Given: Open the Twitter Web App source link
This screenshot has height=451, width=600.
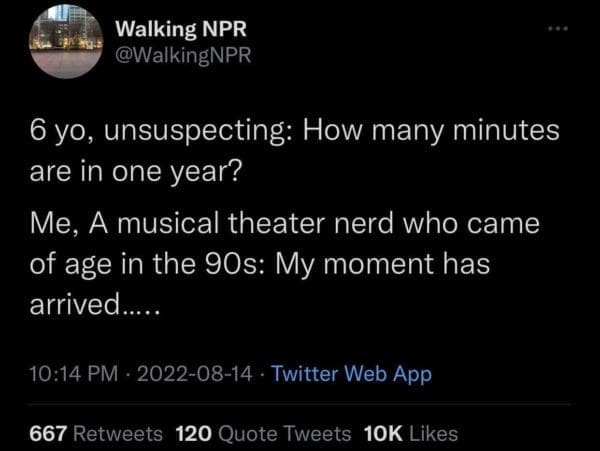Looking at the screenshot, I should coord(352,374).
